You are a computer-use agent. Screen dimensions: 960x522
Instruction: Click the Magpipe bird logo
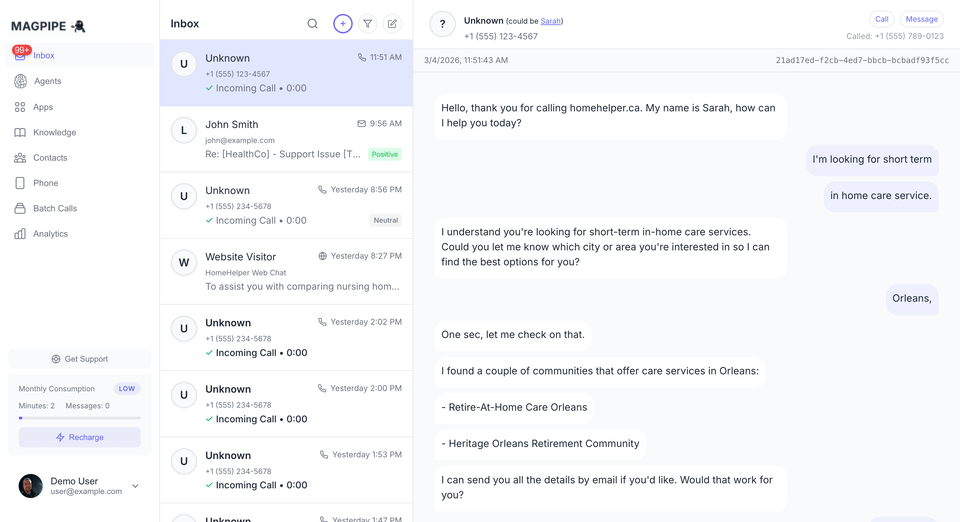point(78,26)
